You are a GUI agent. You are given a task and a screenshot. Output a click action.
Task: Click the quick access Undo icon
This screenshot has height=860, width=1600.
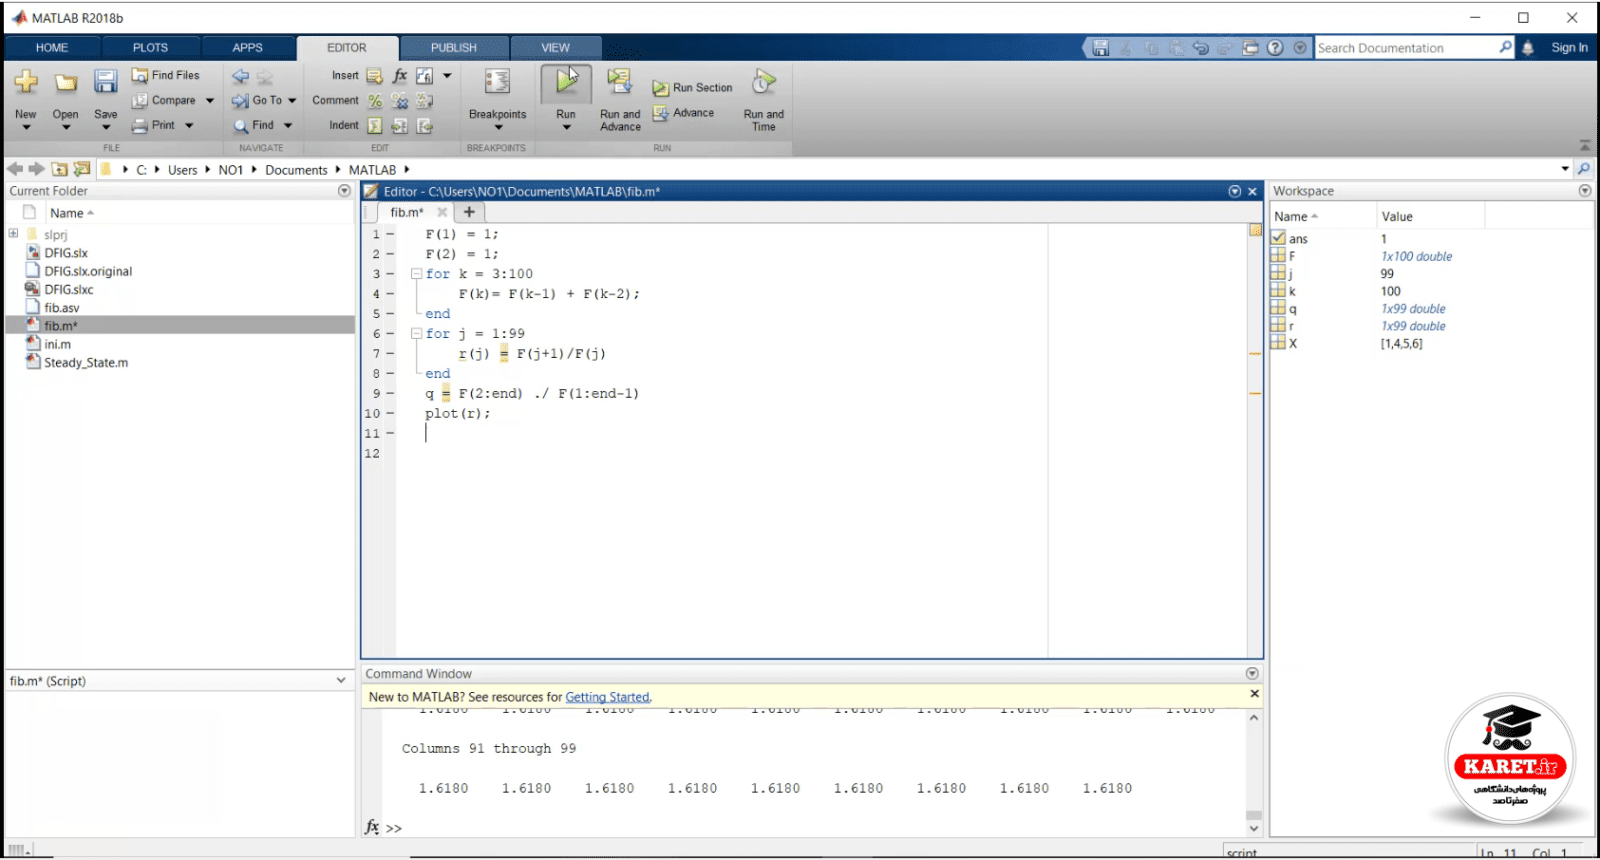point(1201,48)
